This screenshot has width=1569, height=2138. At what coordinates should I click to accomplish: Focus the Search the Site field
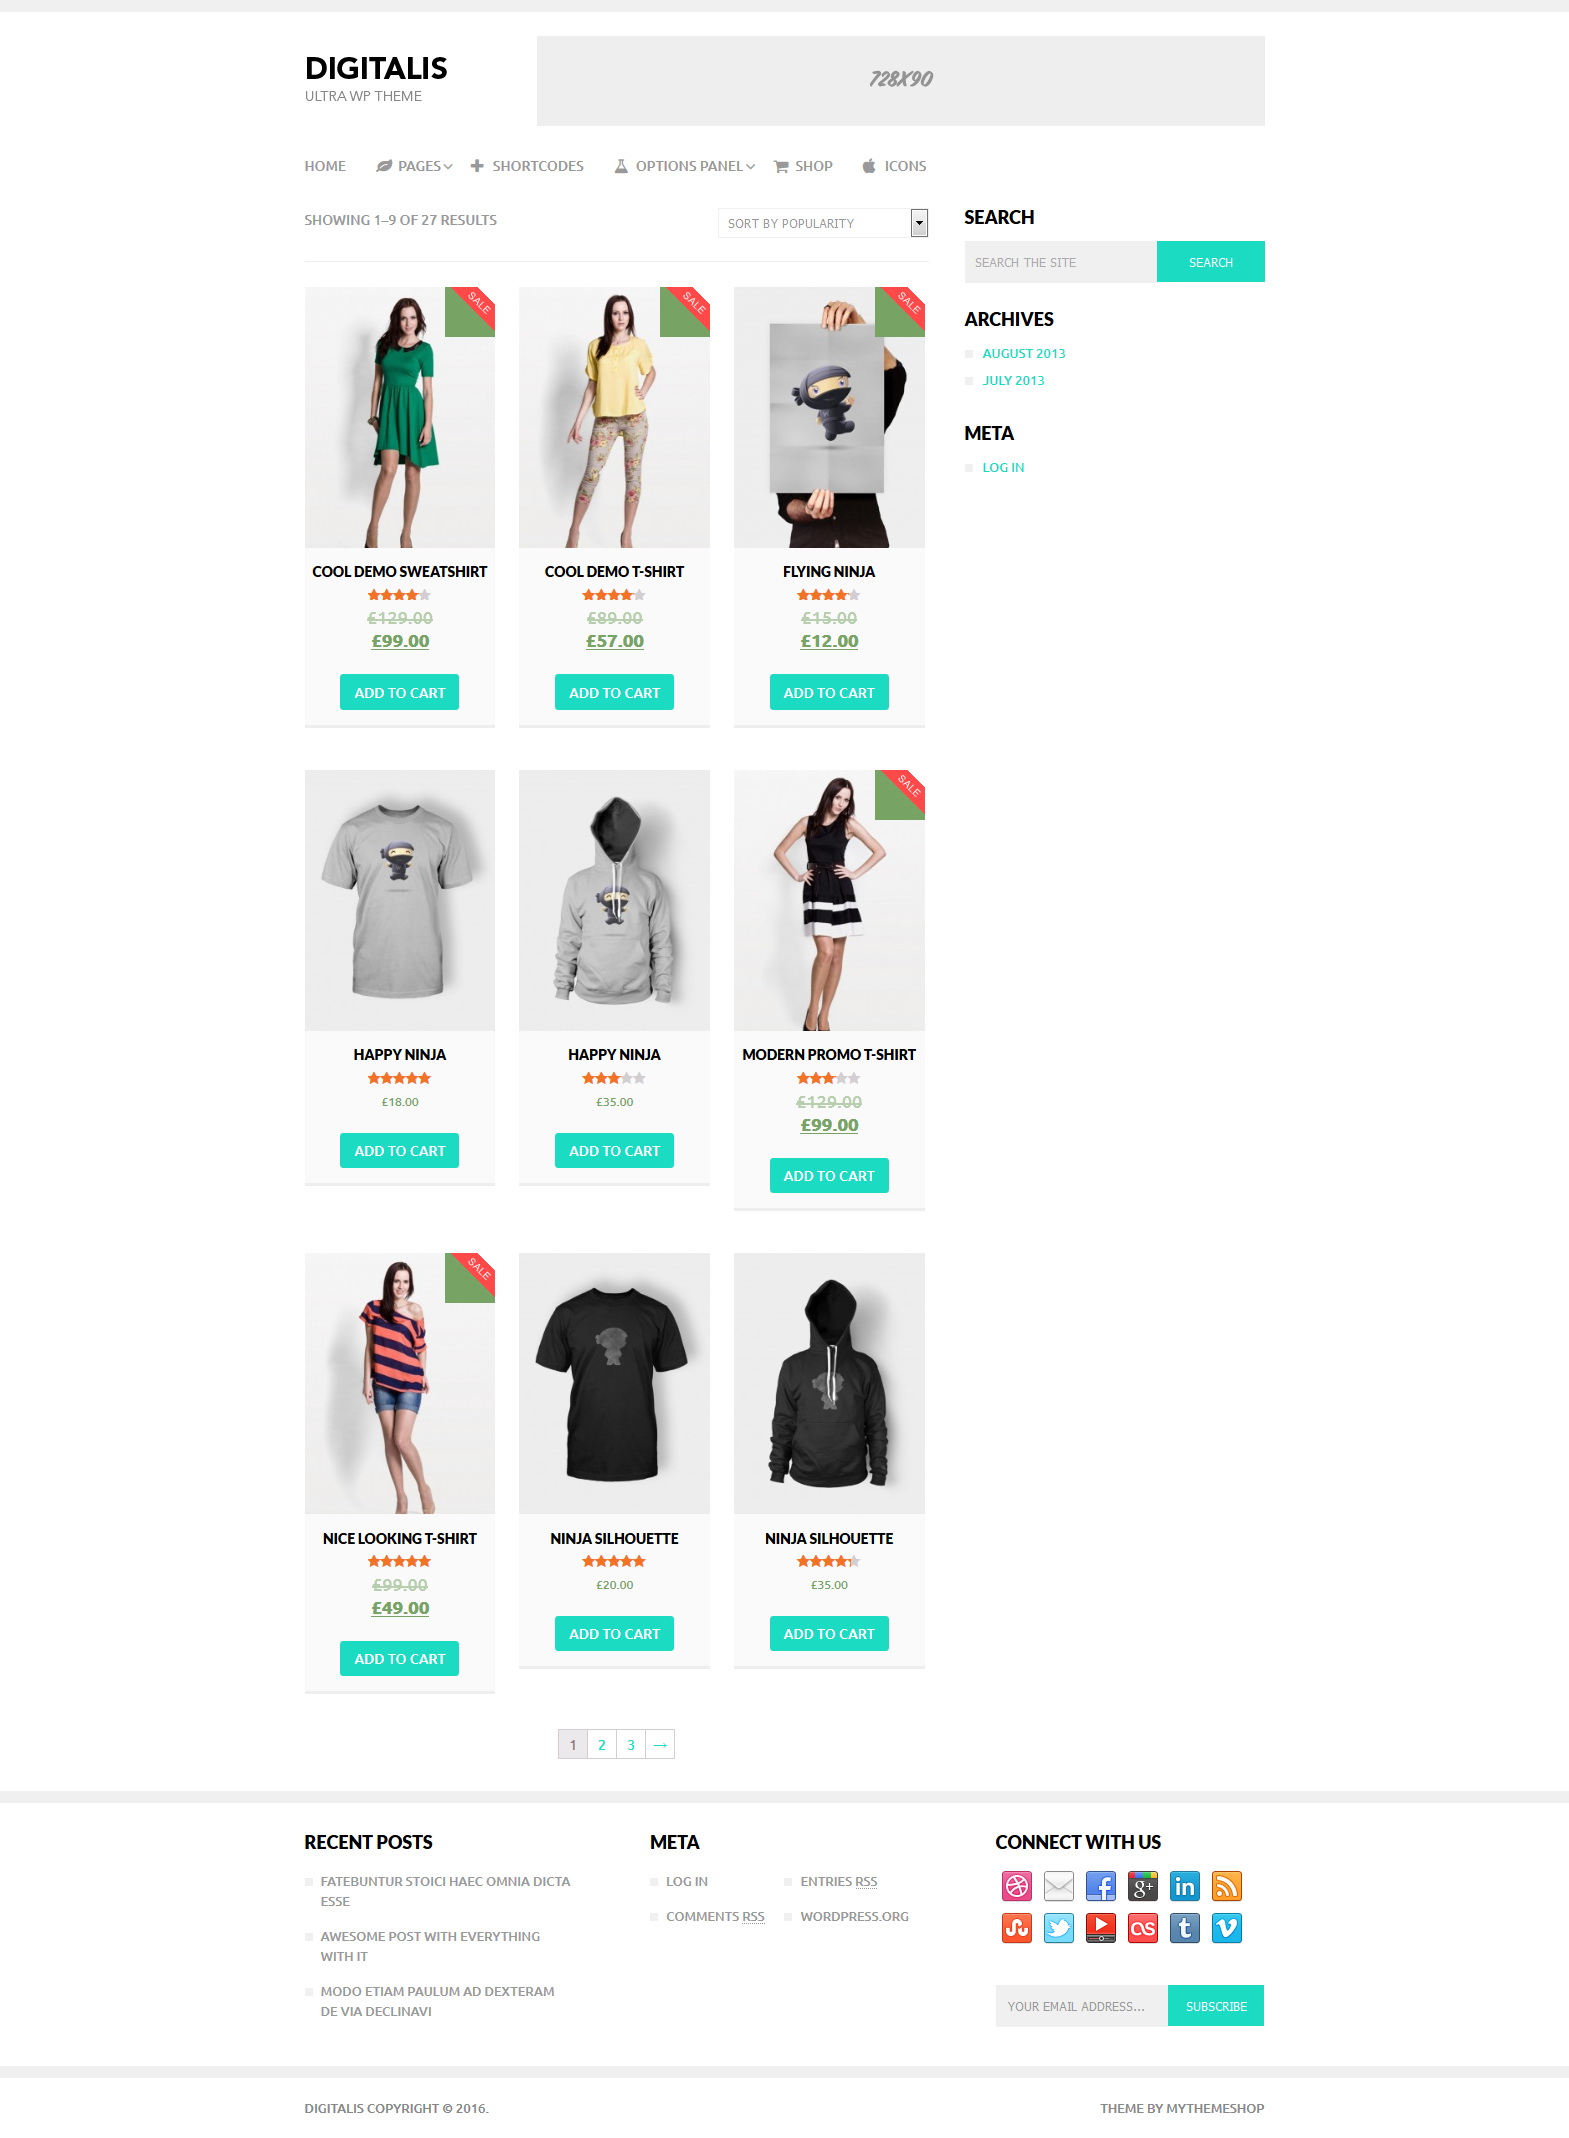[x=1060, y=262]
